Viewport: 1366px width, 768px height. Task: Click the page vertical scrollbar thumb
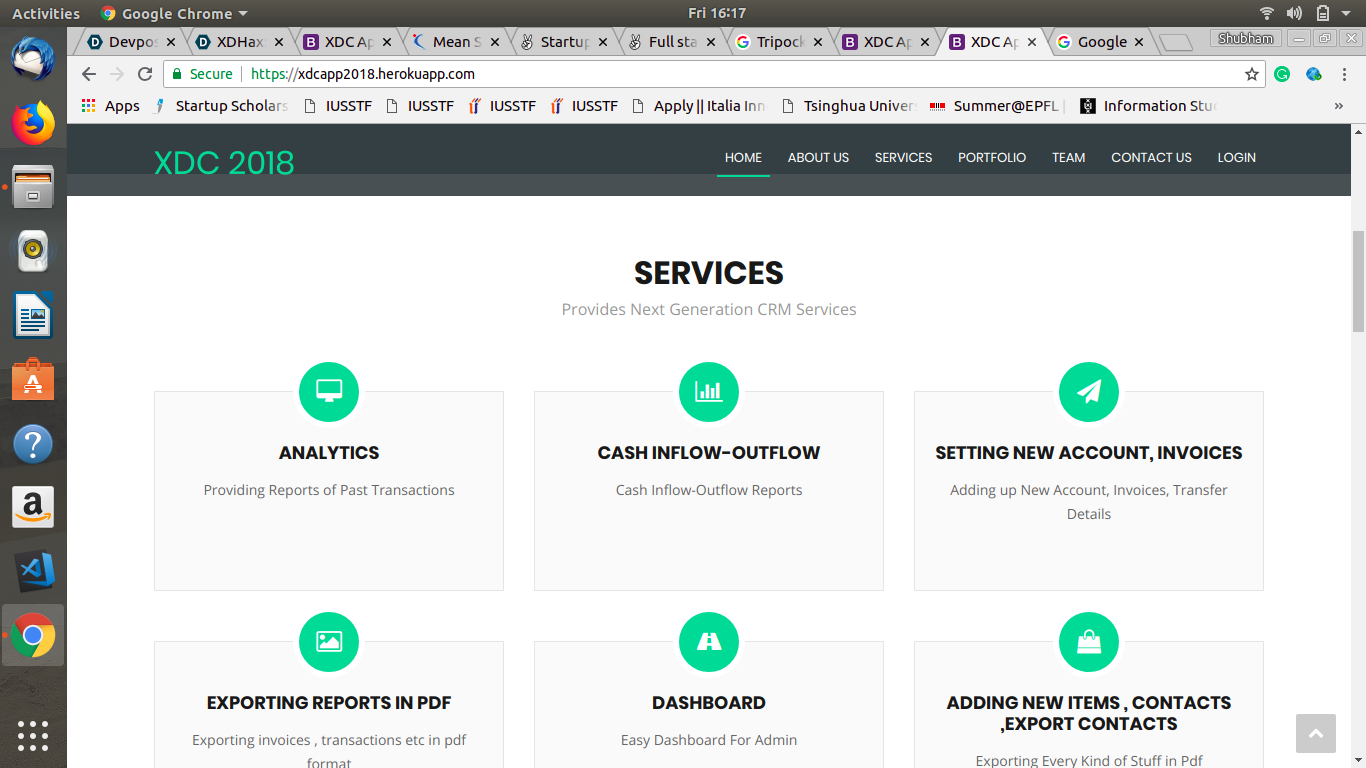click(1358, 281)
